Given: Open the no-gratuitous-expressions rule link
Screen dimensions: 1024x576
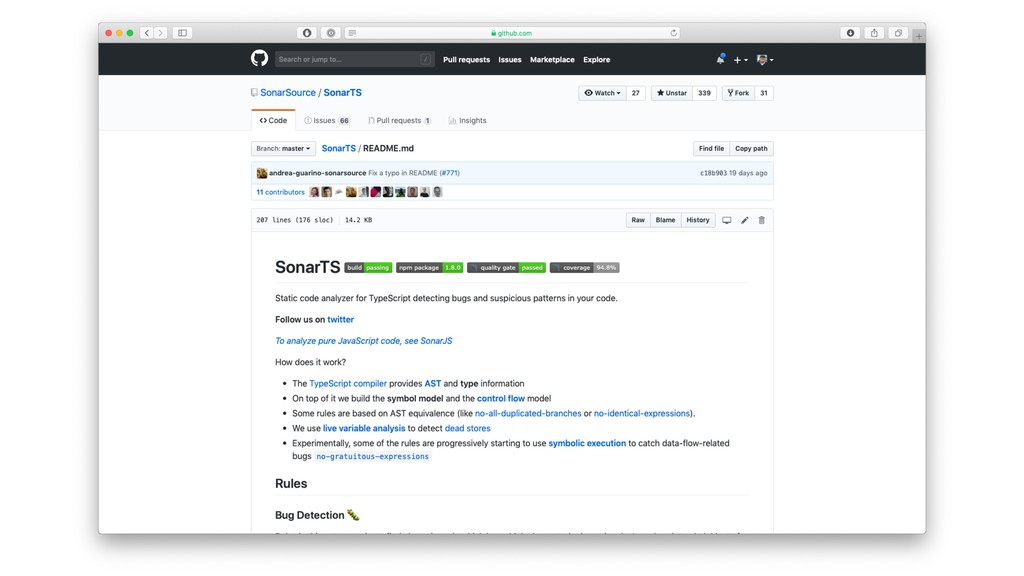Looking at the screenshot, I should [x=372, y=456].
